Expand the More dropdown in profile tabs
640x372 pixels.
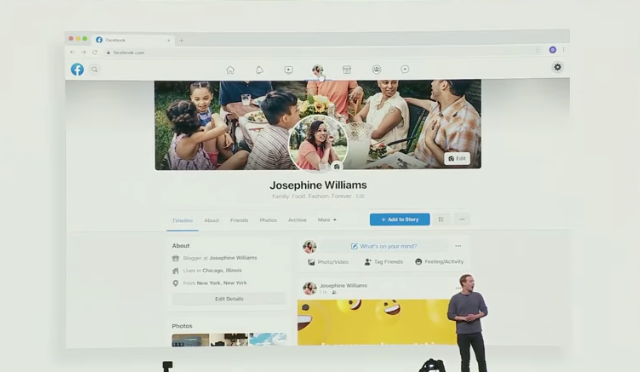click(327, 220)
